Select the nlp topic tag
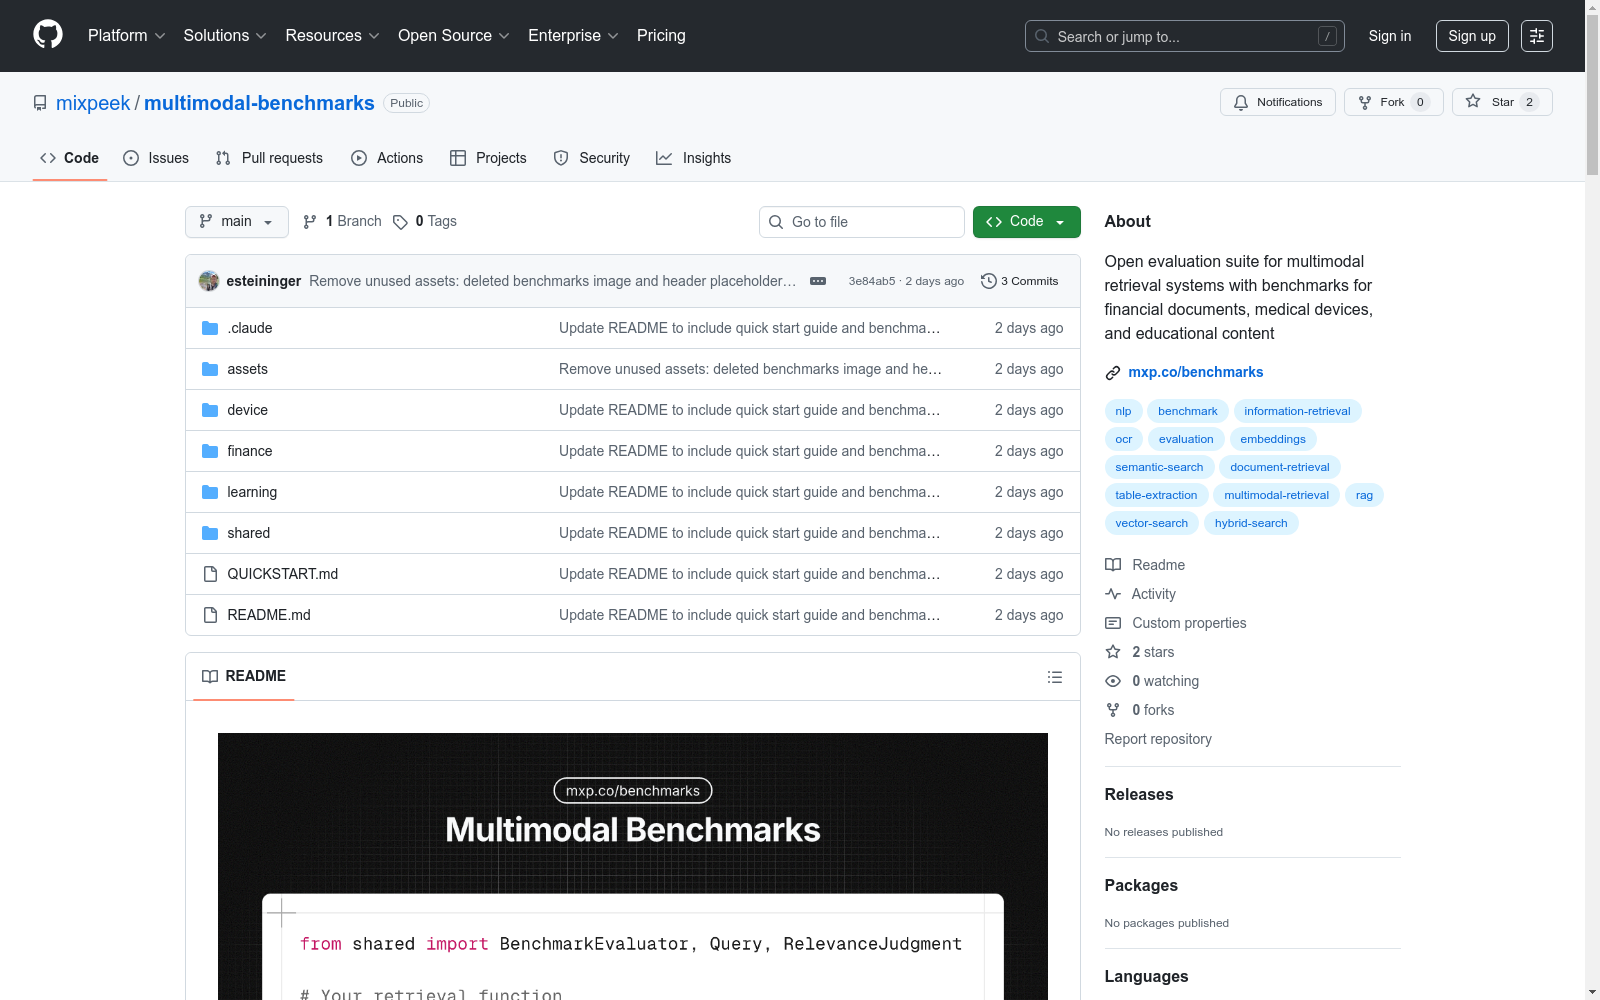The height and width of the screenshot is (1000, 1600). 1123,411
